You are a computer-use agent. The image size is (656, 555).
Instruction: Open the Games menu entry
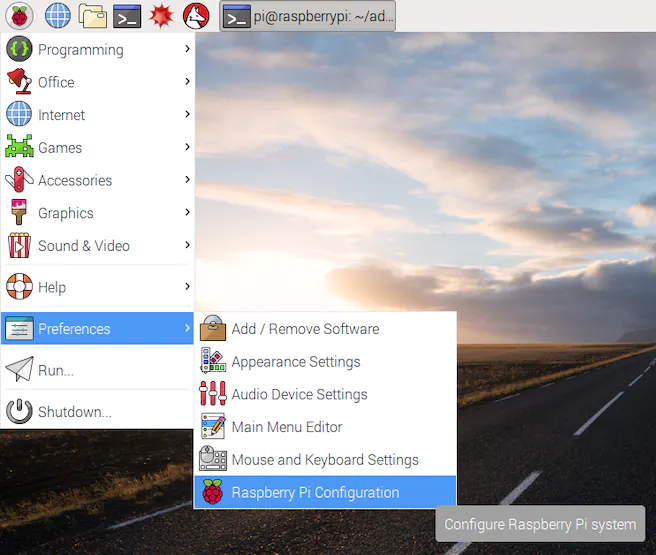[x=97, y=147]
